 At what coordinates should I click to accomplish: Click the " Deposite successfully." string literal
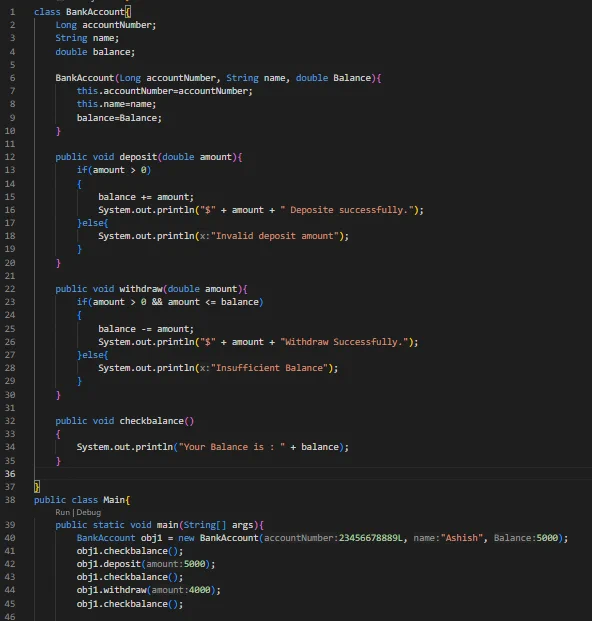tap(347, 210)
